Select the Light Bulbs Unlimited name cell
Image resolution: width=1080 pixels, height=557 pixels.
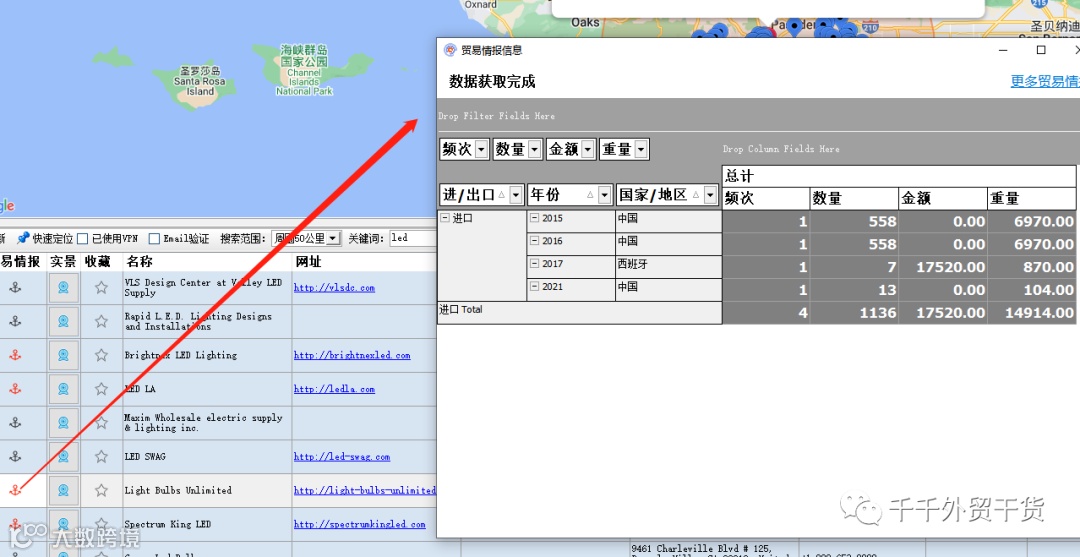(x=207, y=490)
